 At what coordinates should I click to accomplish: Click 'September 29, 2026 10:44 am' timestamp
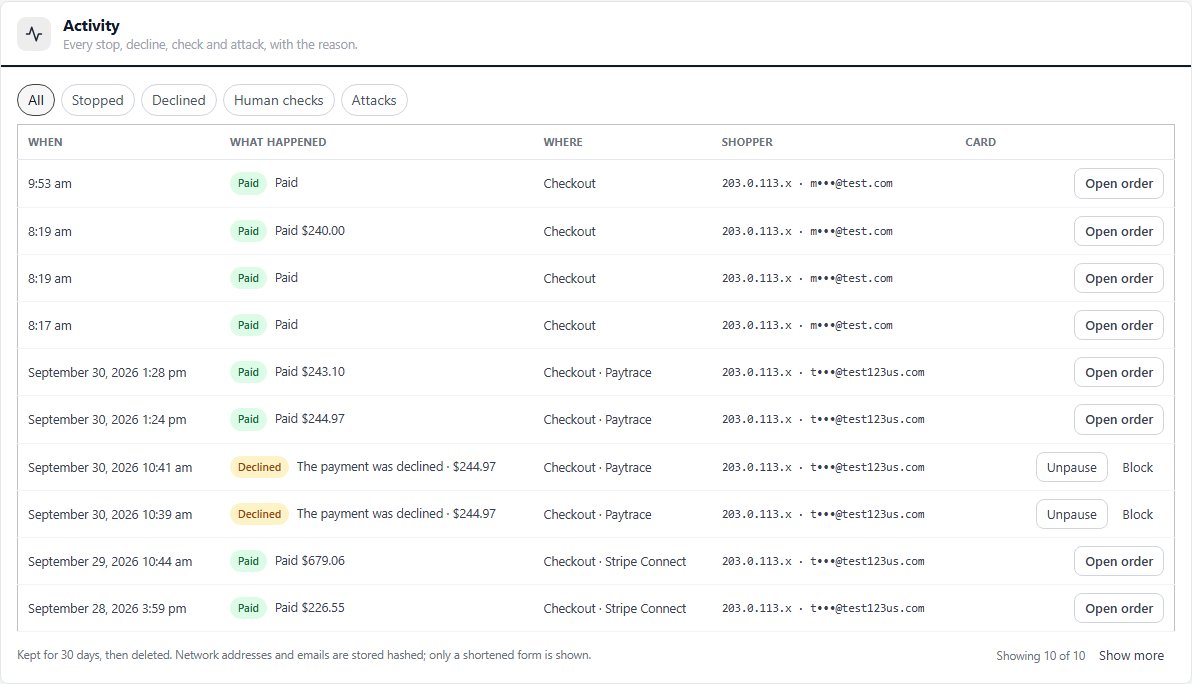pos(110,562)
